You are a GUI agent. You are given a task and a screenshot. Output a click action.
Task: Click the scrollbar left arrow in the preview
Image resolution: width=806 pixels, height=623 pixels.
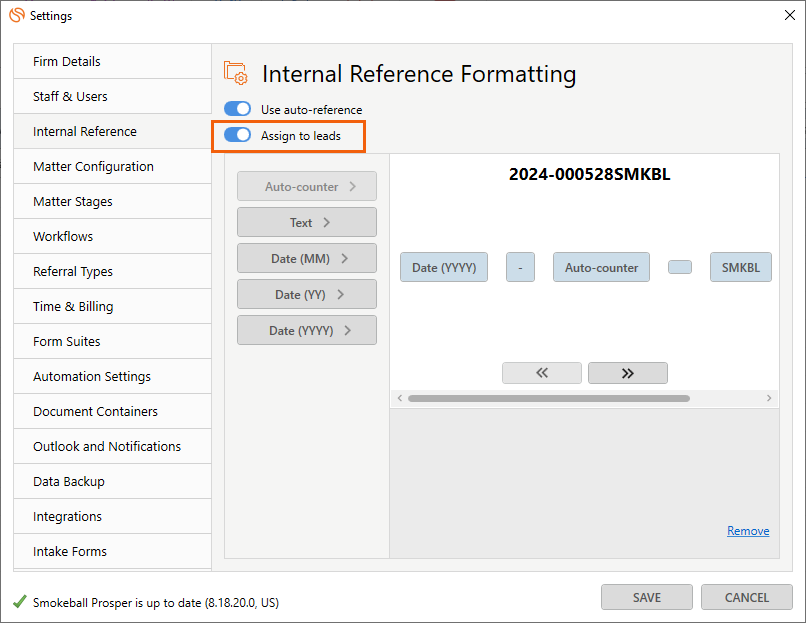(x=400, y=398)
